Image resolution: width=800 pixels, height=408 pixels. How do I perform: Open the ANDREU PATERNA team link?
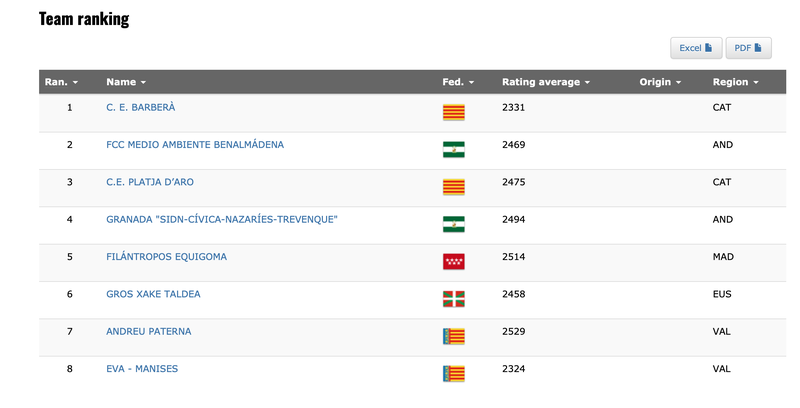pos(148,331)
